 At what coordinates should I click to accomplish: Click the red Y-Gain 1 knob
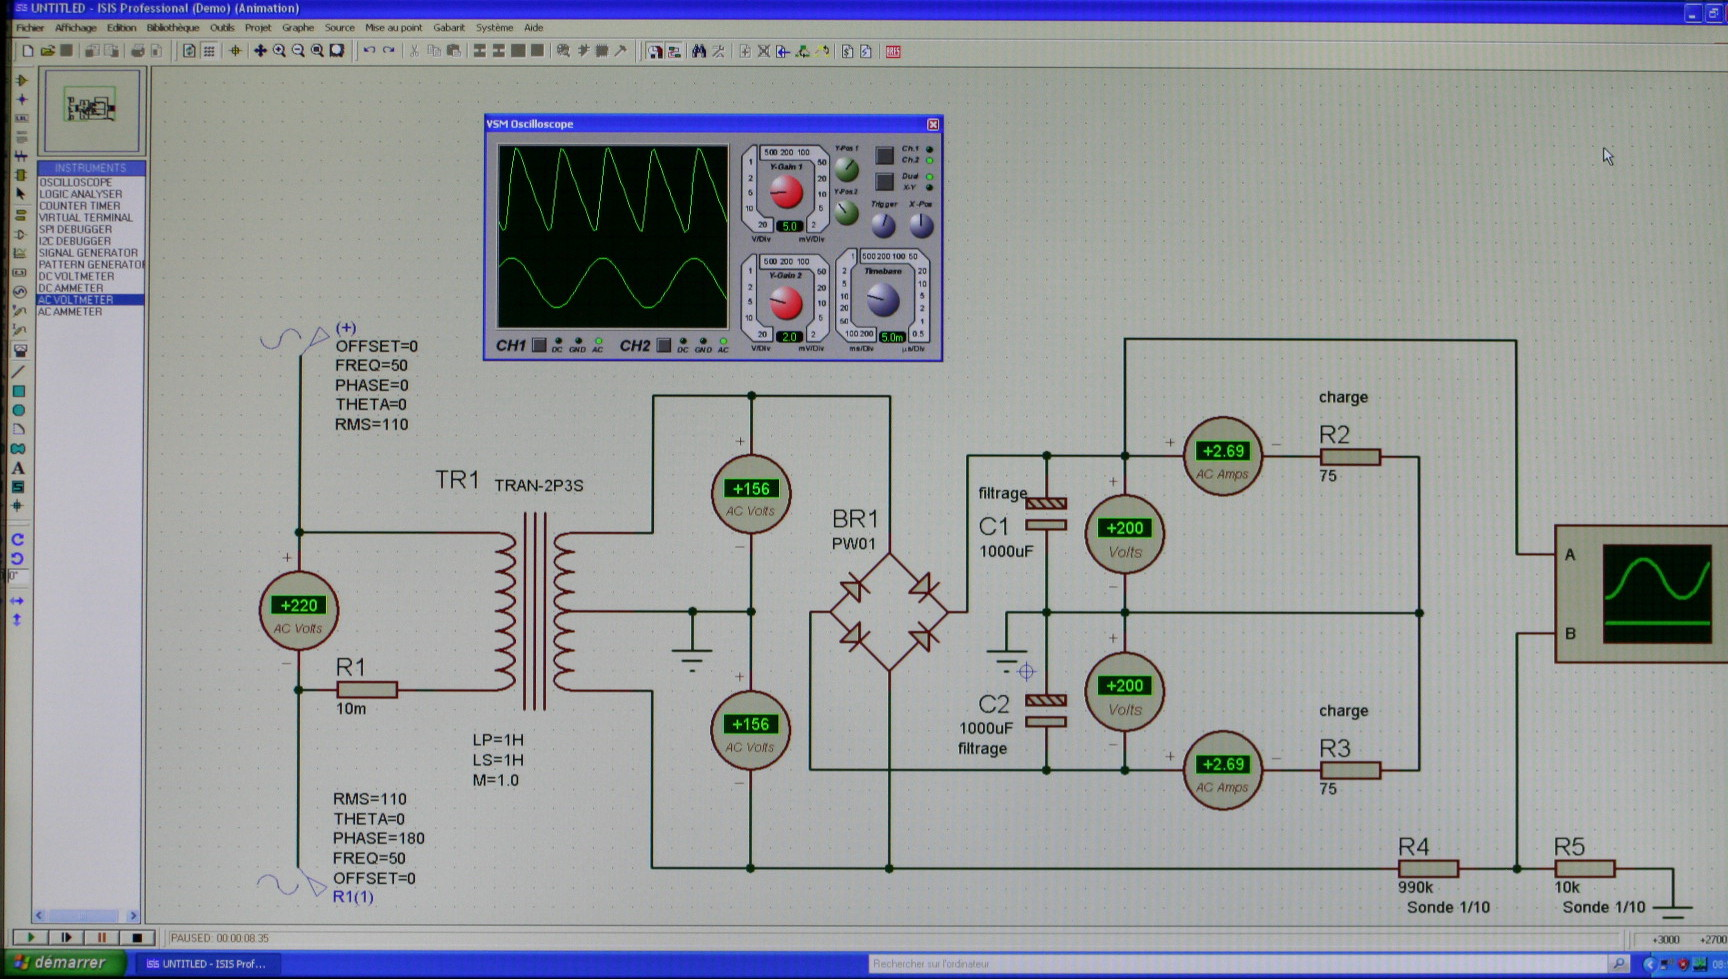click(786, 192)
